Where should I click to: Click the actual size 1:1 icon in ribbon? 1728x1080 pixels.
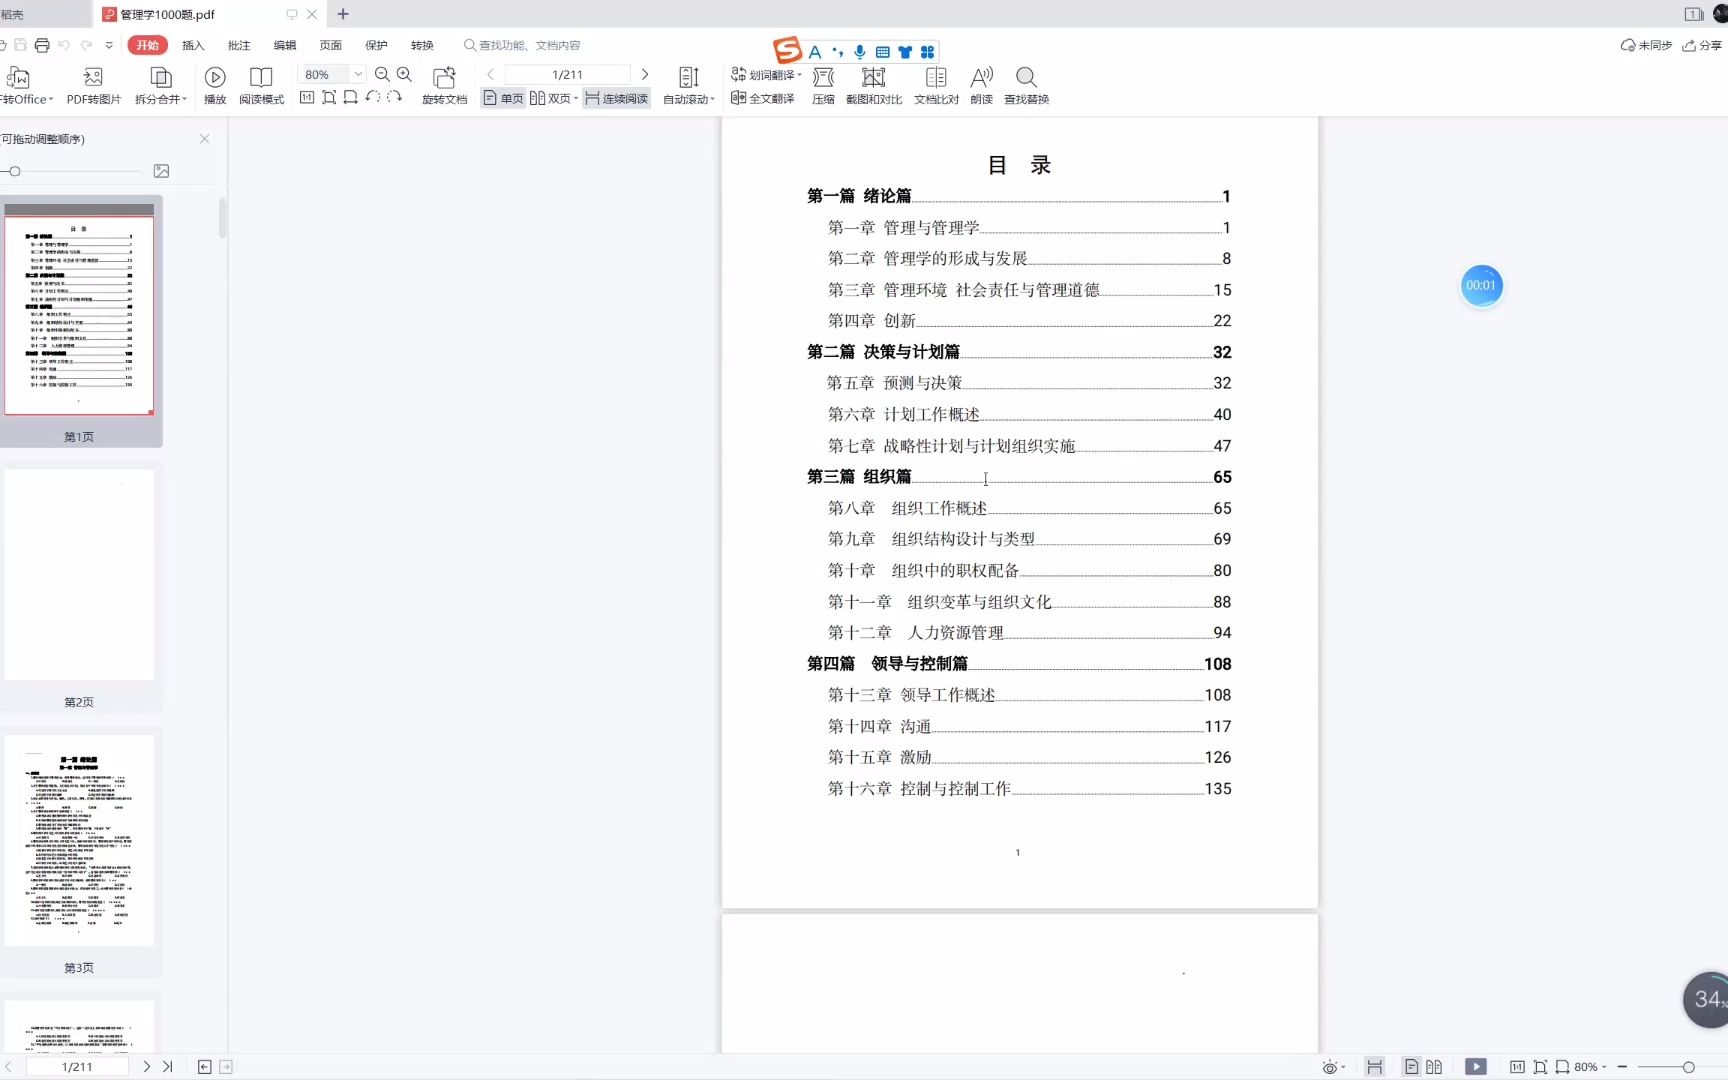point(307,97)
